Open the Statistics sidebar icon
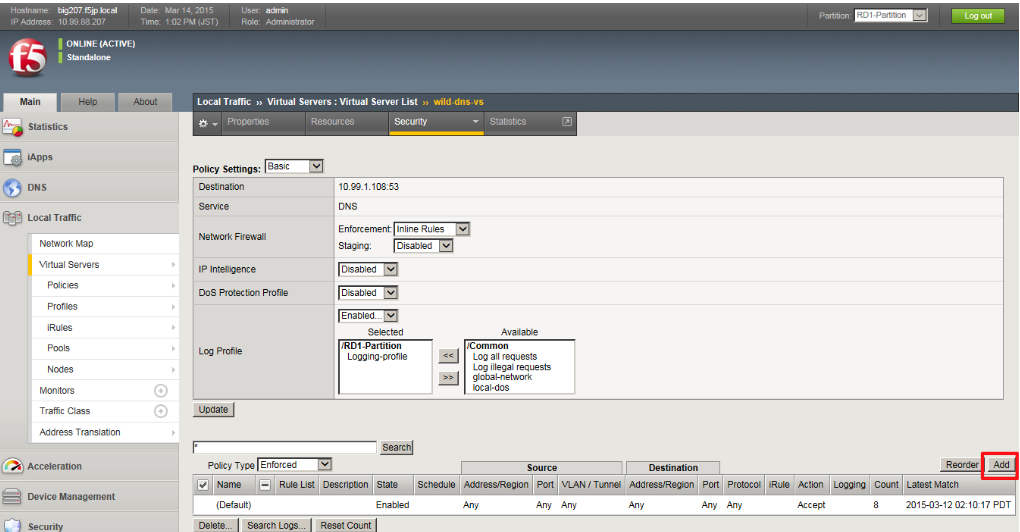The image size is (1020, 532). [12, 127]
